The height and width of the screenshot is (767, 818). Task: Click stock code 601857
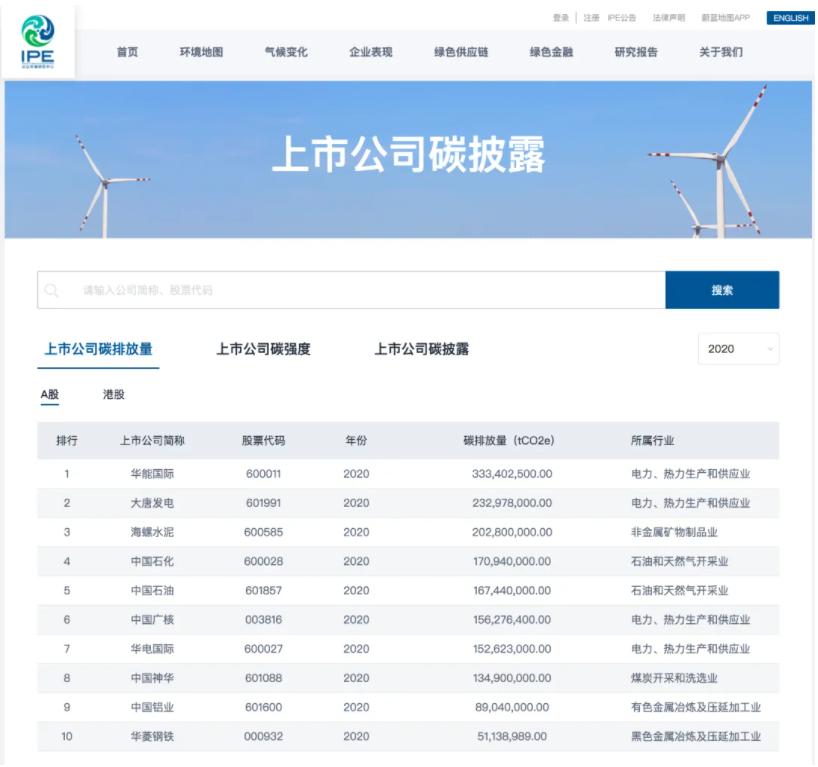[x=263, y=591]
